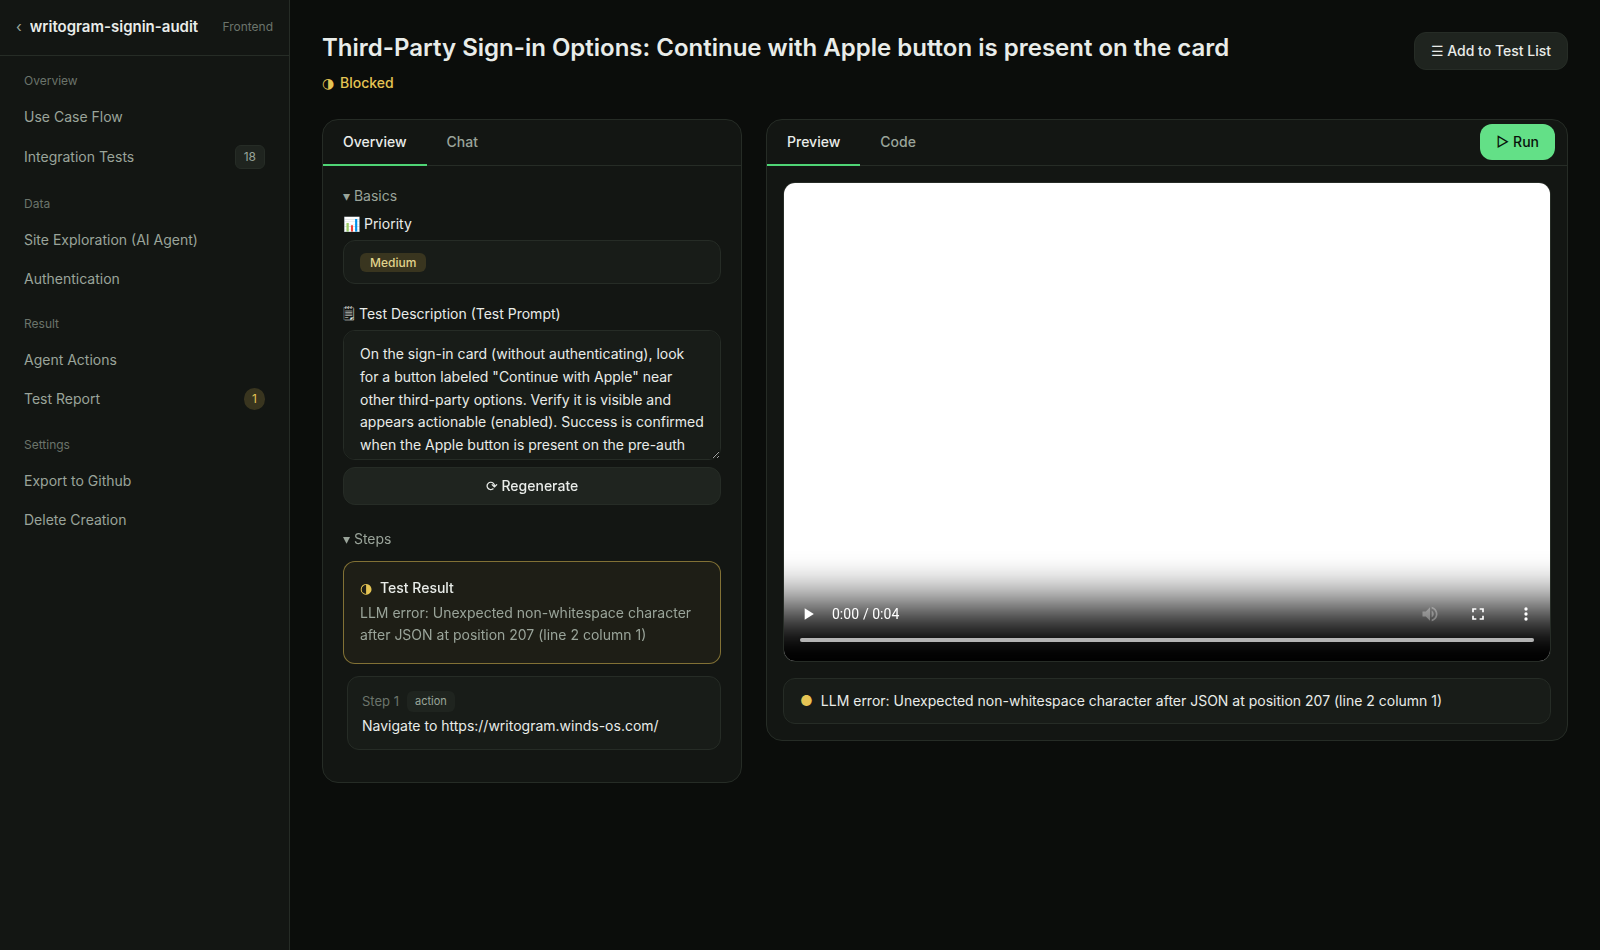Click the Test Result half-circle icon
The image size is (1600, 950).
[x=366, y=589]
